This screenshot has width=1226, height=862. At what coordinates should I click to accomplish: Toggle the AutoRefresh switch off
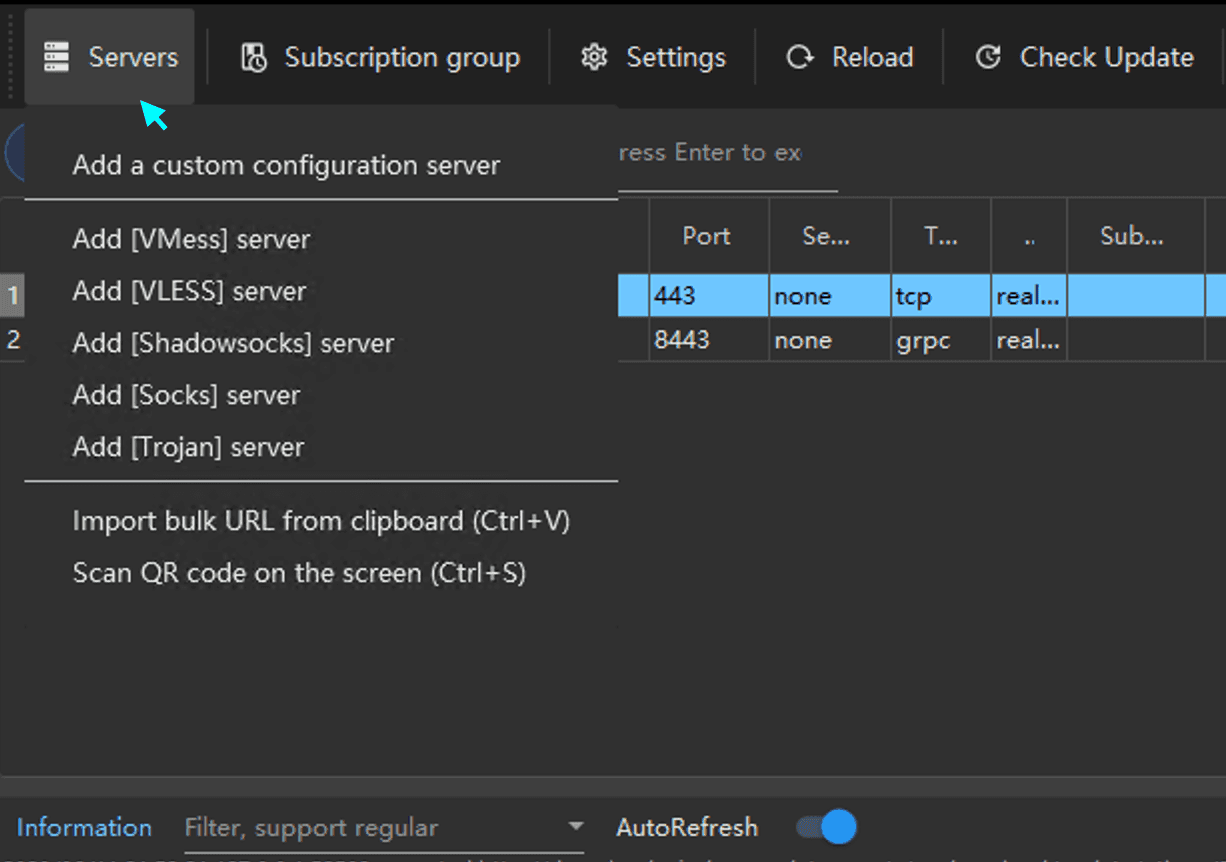tap(827, 828)
